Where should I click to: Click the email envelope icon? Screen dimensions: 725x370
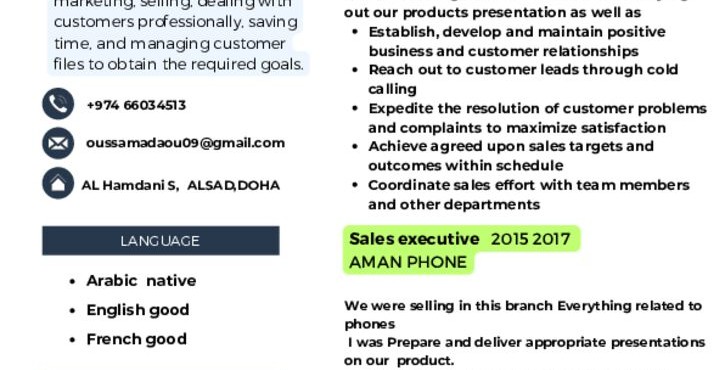[58, 143]
